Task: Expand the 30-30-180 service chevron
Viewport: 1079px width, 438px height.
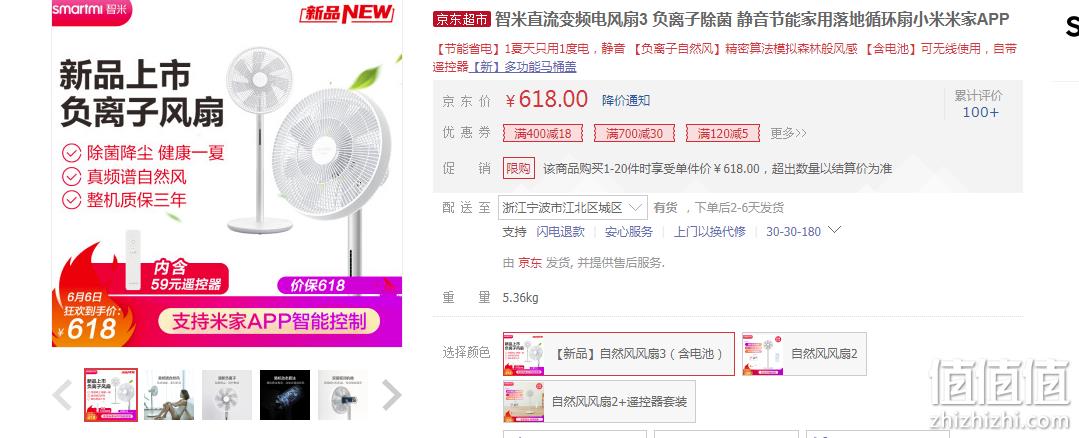Action: pos(834,230)
